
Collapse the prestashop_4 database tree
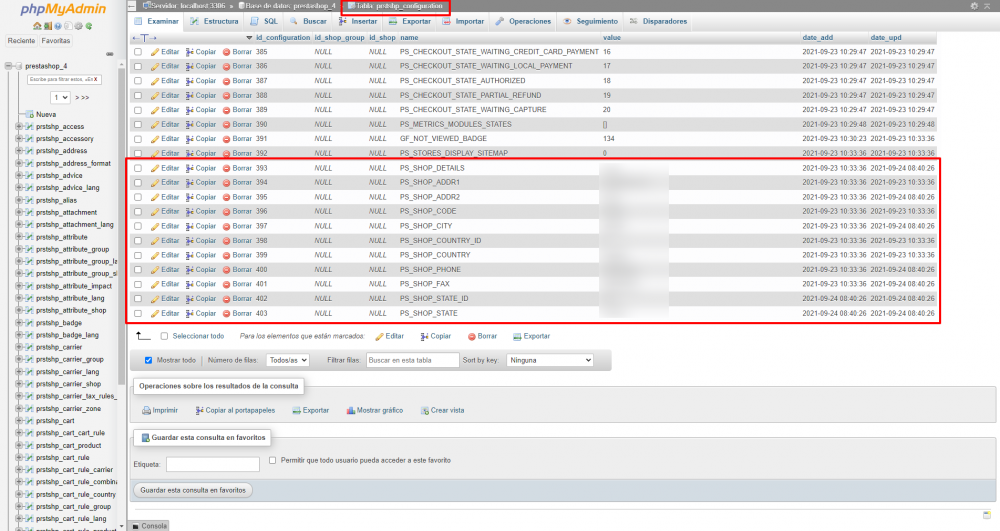(8, 66)
